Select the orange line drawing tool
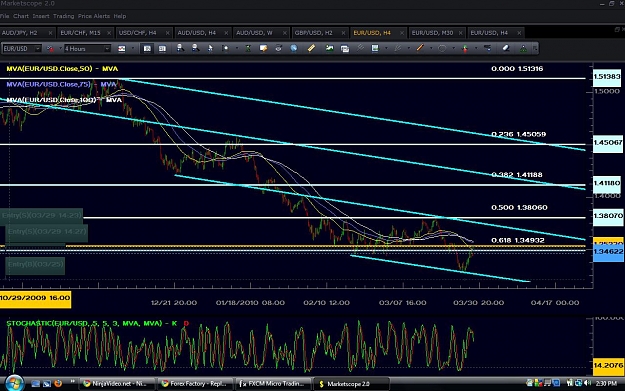The width and height of the screenshot is (625, 391). pos(420,48)
